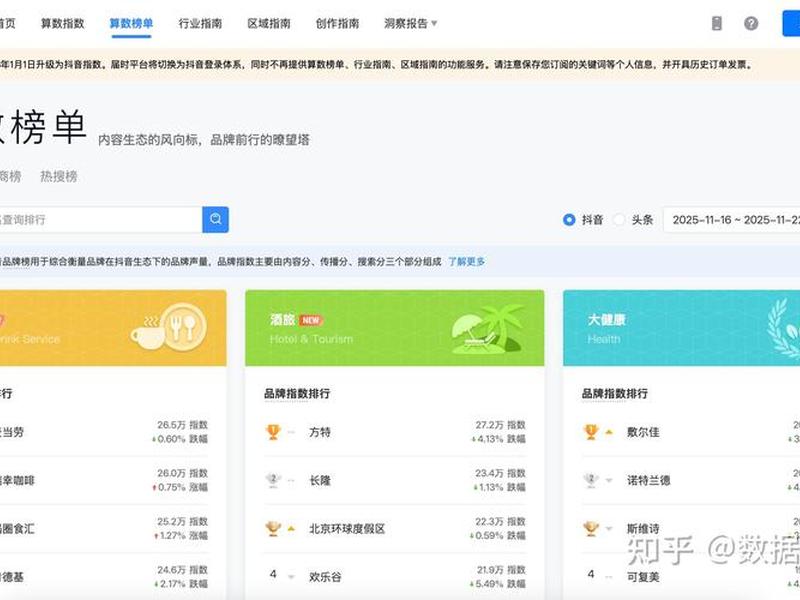Switch to 创作指南 tab
The height and width of the screenshot is (600, 800).
point(337,23)
